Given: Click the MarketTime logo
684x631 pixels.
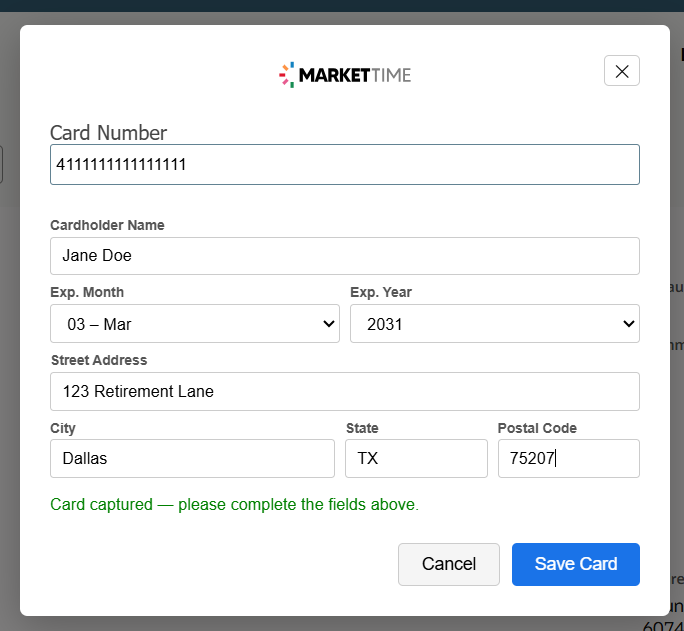Looking at the screenshot, I should pos(345,75).
